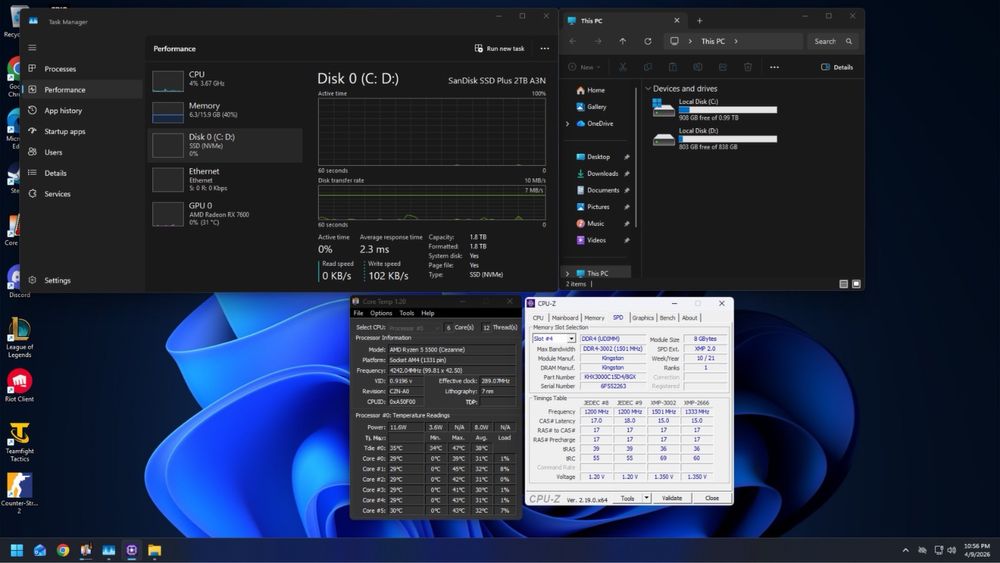Image resolution: width=1000 pixels, height=563 pixels.
Task: Expand chevron after This PC in address bar
Action: tap(736, 41)
